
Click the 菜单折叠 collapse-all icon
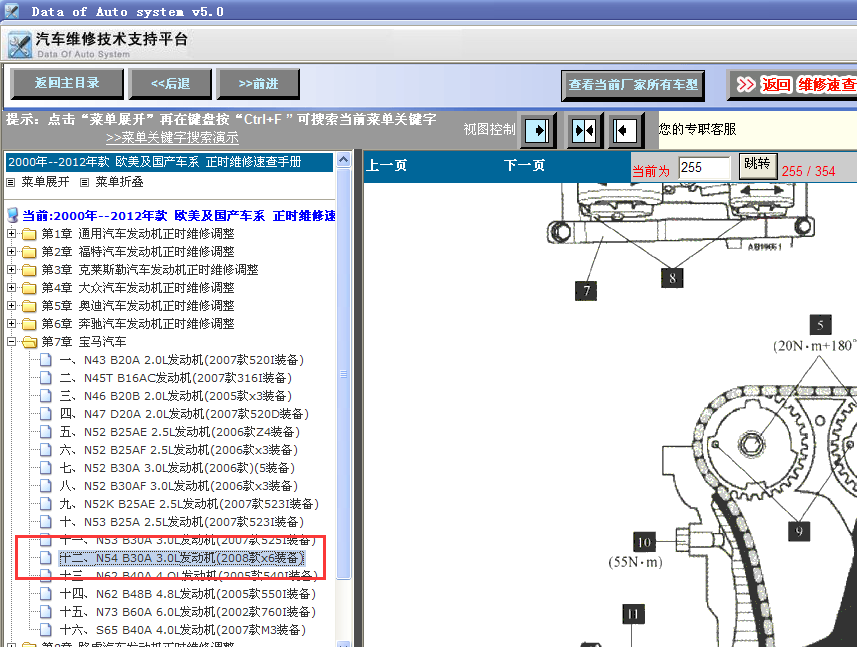click(84, 183)
